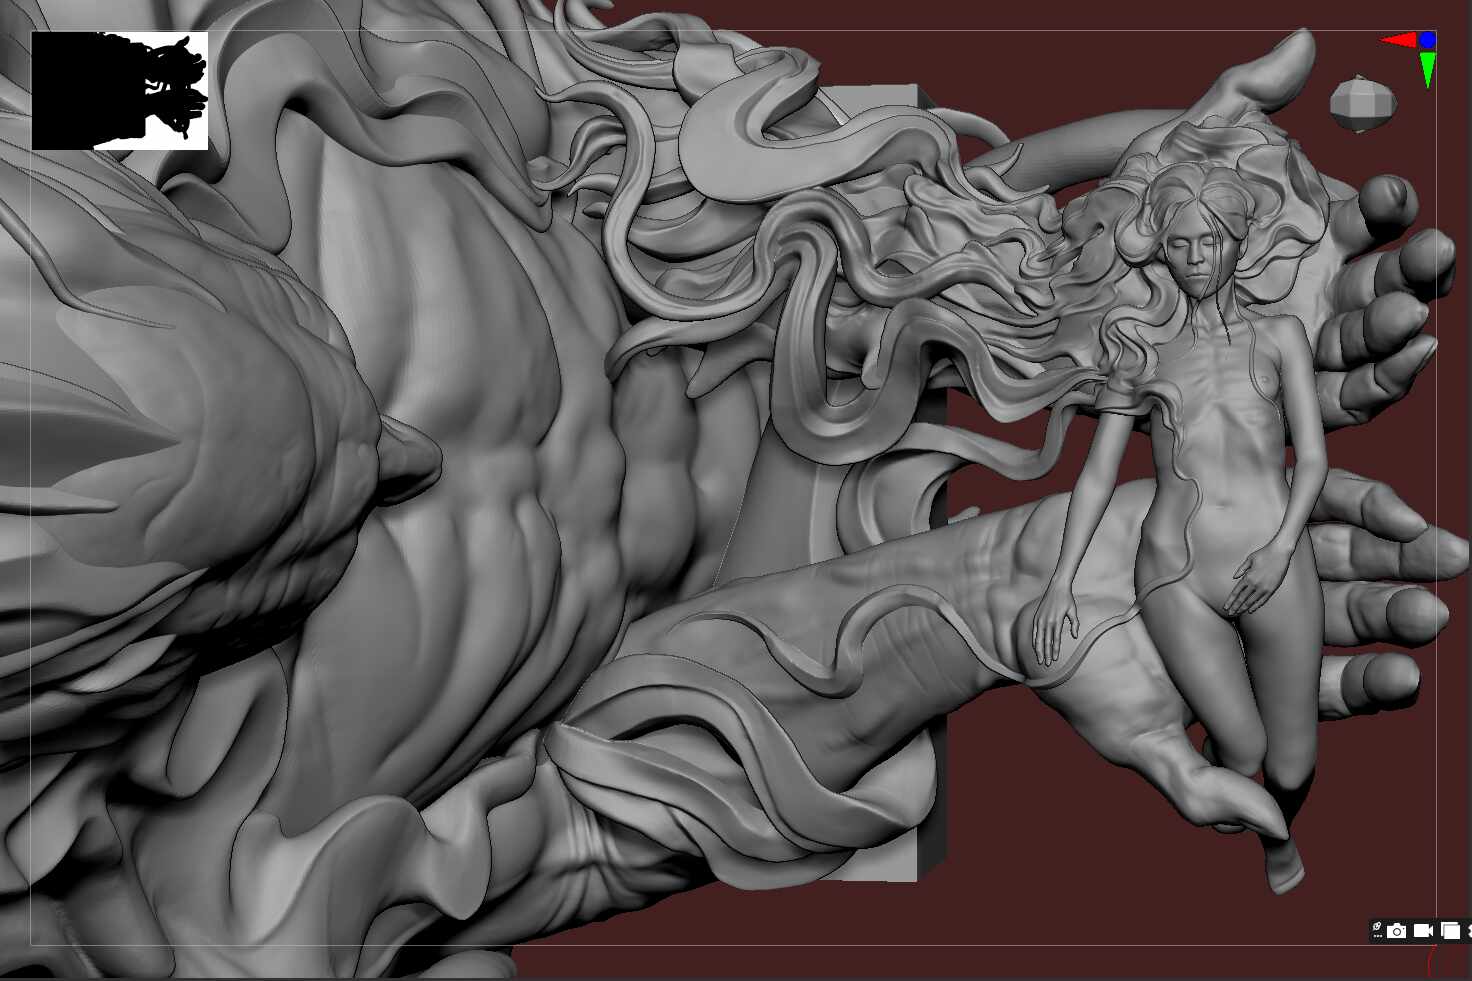
Task: Click the camera snapshot icon
Action: [1397, 931]
